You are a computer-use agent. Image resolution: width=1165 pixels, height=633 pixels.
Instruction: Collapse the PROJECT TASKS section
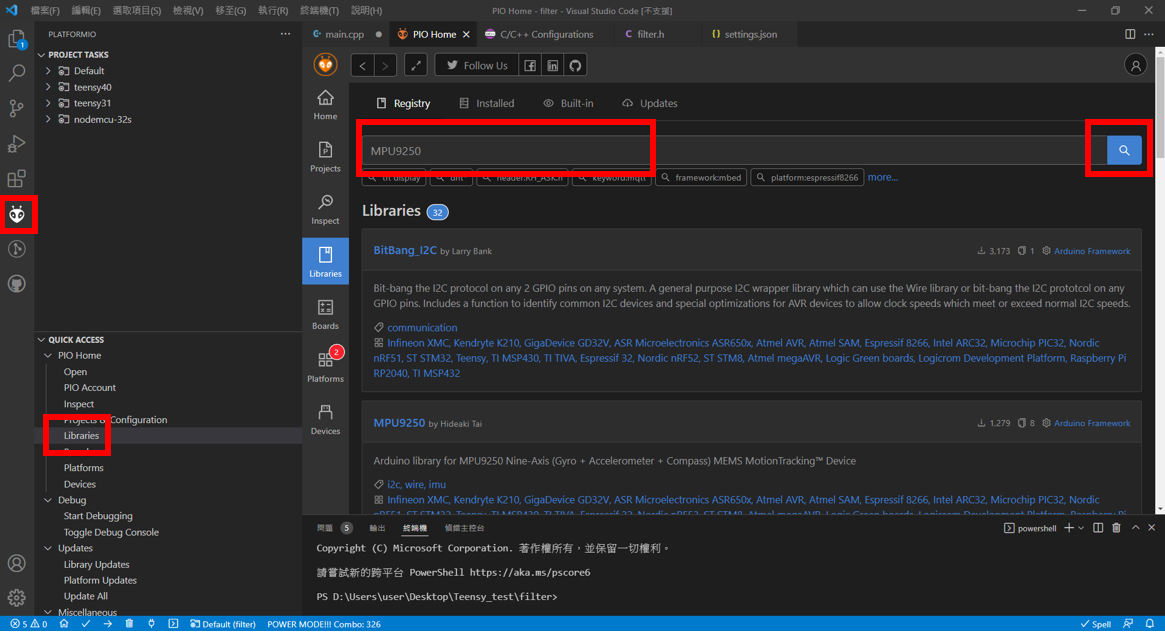[42, 55]
